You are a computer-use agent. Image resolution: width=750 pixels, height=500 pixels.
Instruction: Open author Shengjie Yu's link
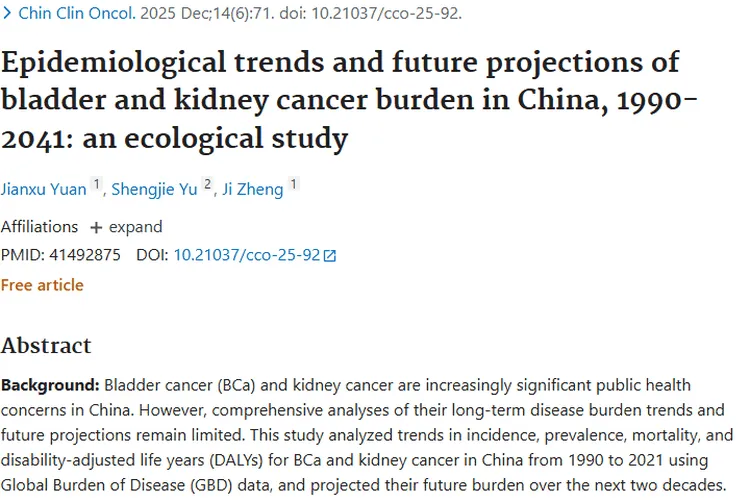(154, 189)
